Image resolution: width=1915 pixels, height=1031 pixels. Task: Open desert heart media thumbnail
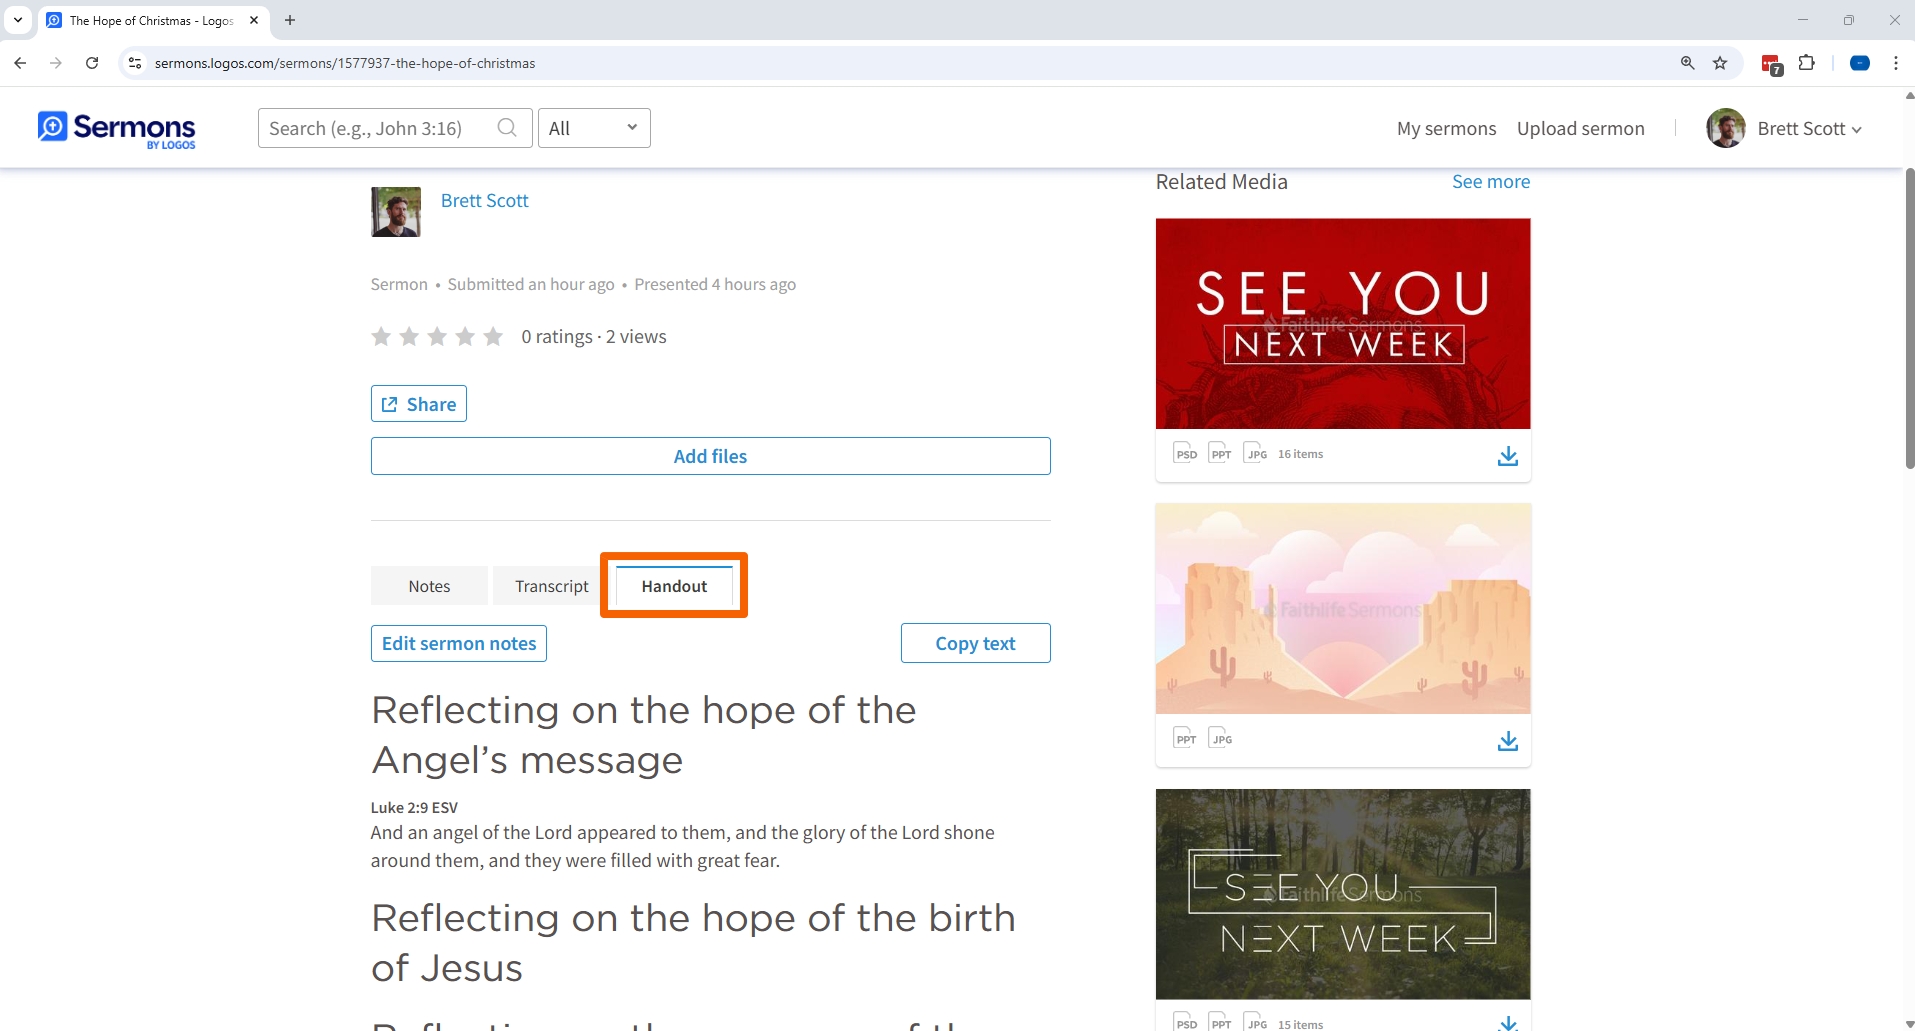tap(1343, 609)
